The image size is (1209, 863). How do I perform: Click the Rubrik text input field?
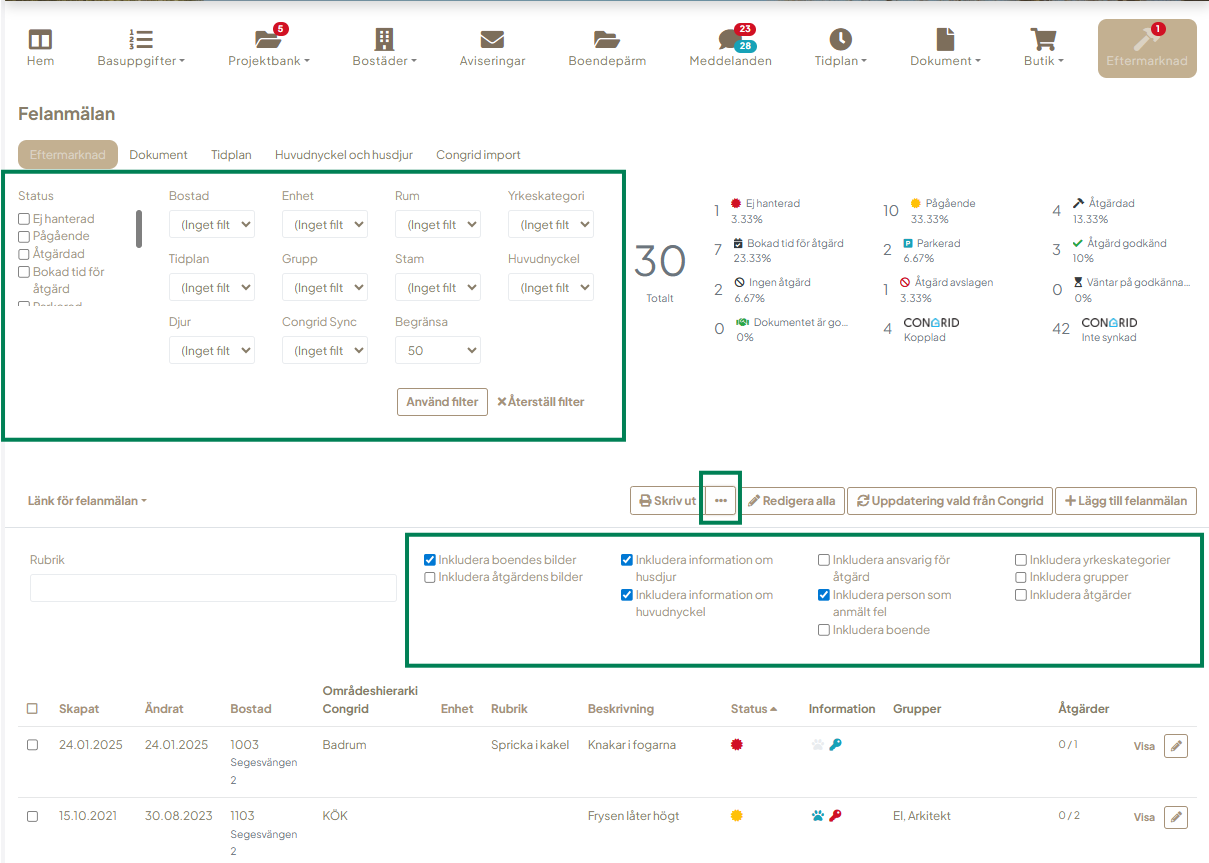[213, 588]
